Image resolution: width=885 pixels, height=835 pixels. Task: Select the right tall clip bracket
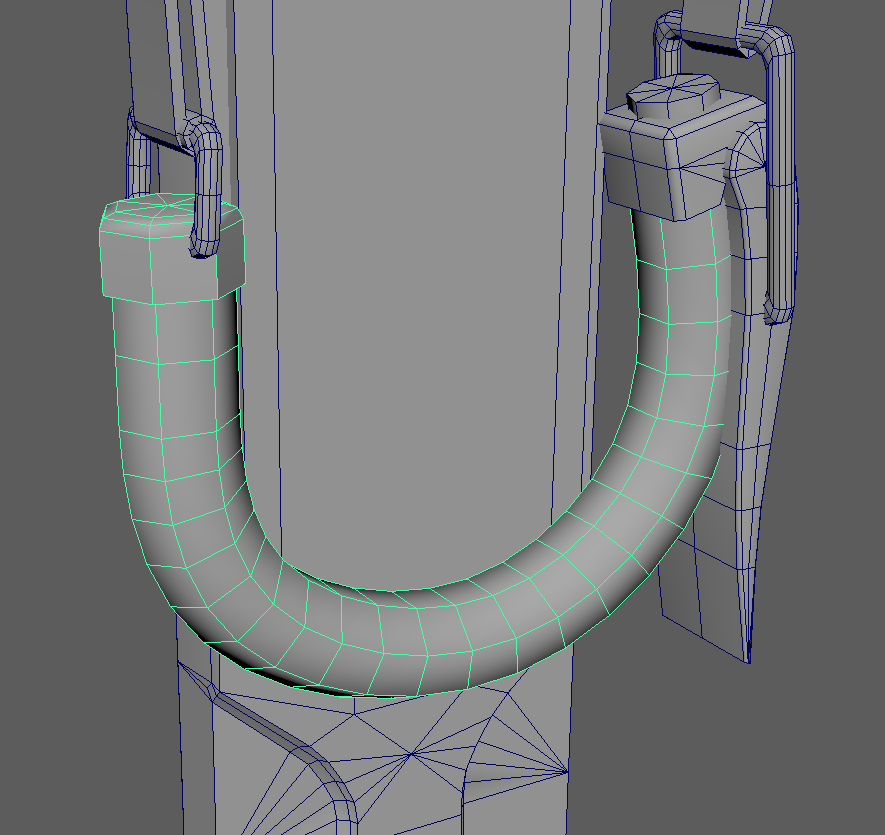(779, 169)
